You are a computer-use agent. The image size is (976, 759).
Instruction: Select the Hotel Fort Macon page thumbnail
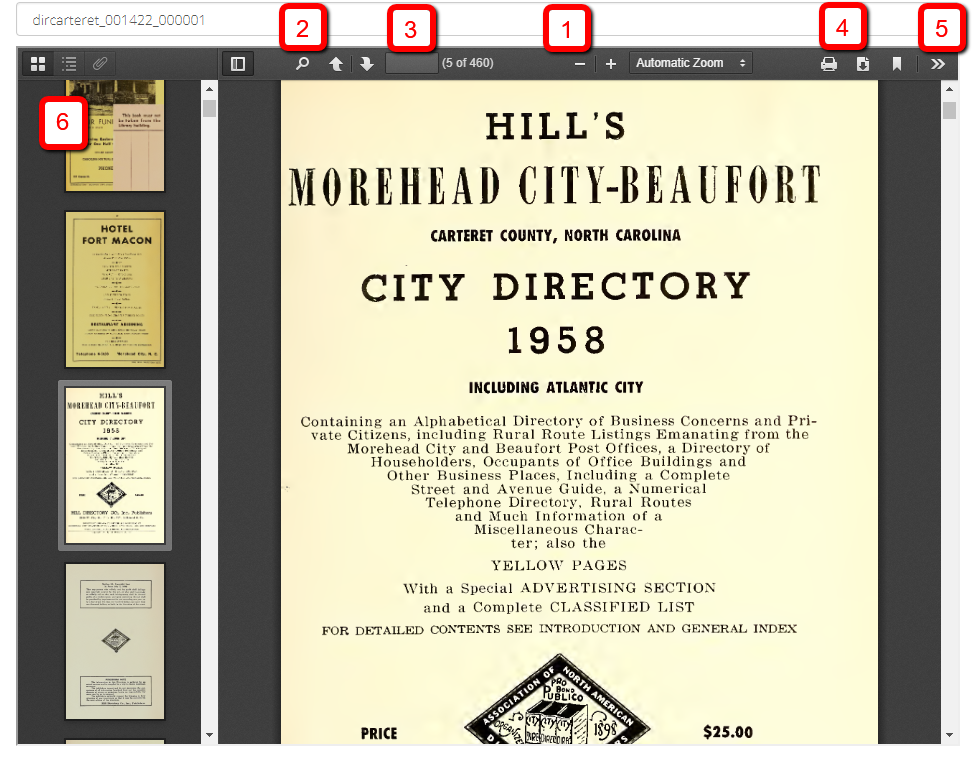coord(115,290)
